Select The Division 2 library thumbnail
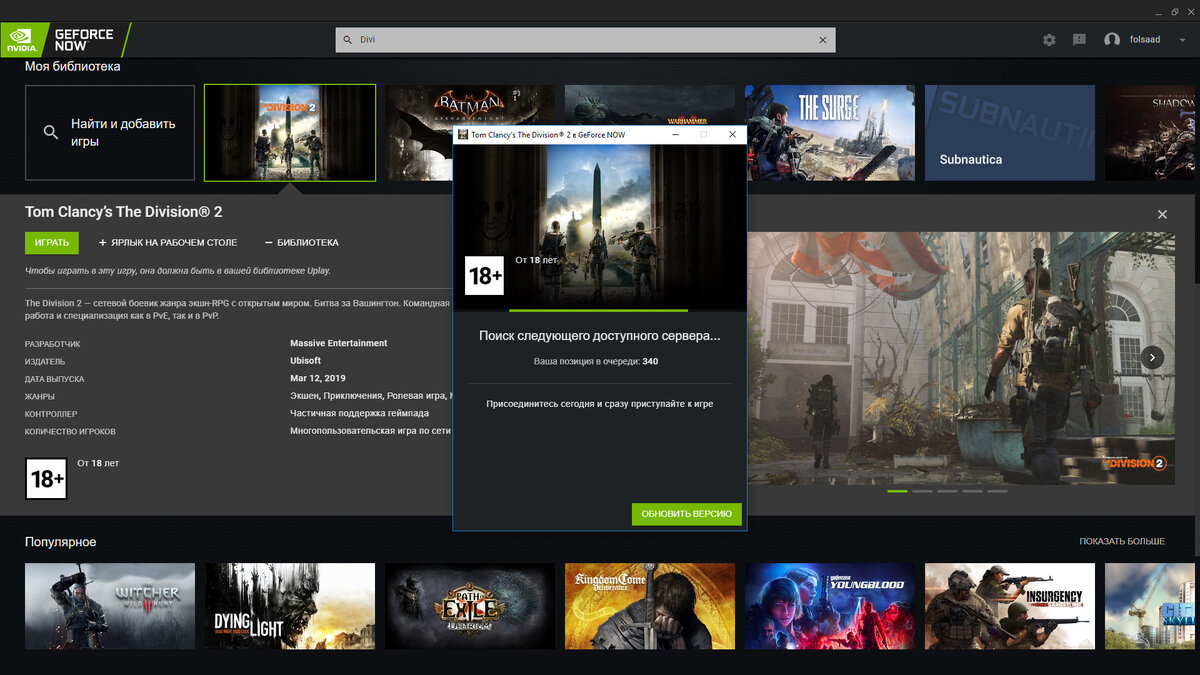This screenshot has height=675, width=1200. (x=290, y=132)
